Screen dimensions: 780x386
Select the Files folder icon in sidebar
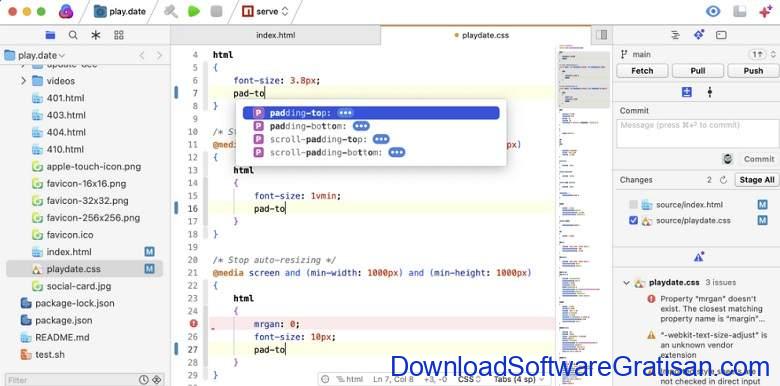[x=50, y=35]
